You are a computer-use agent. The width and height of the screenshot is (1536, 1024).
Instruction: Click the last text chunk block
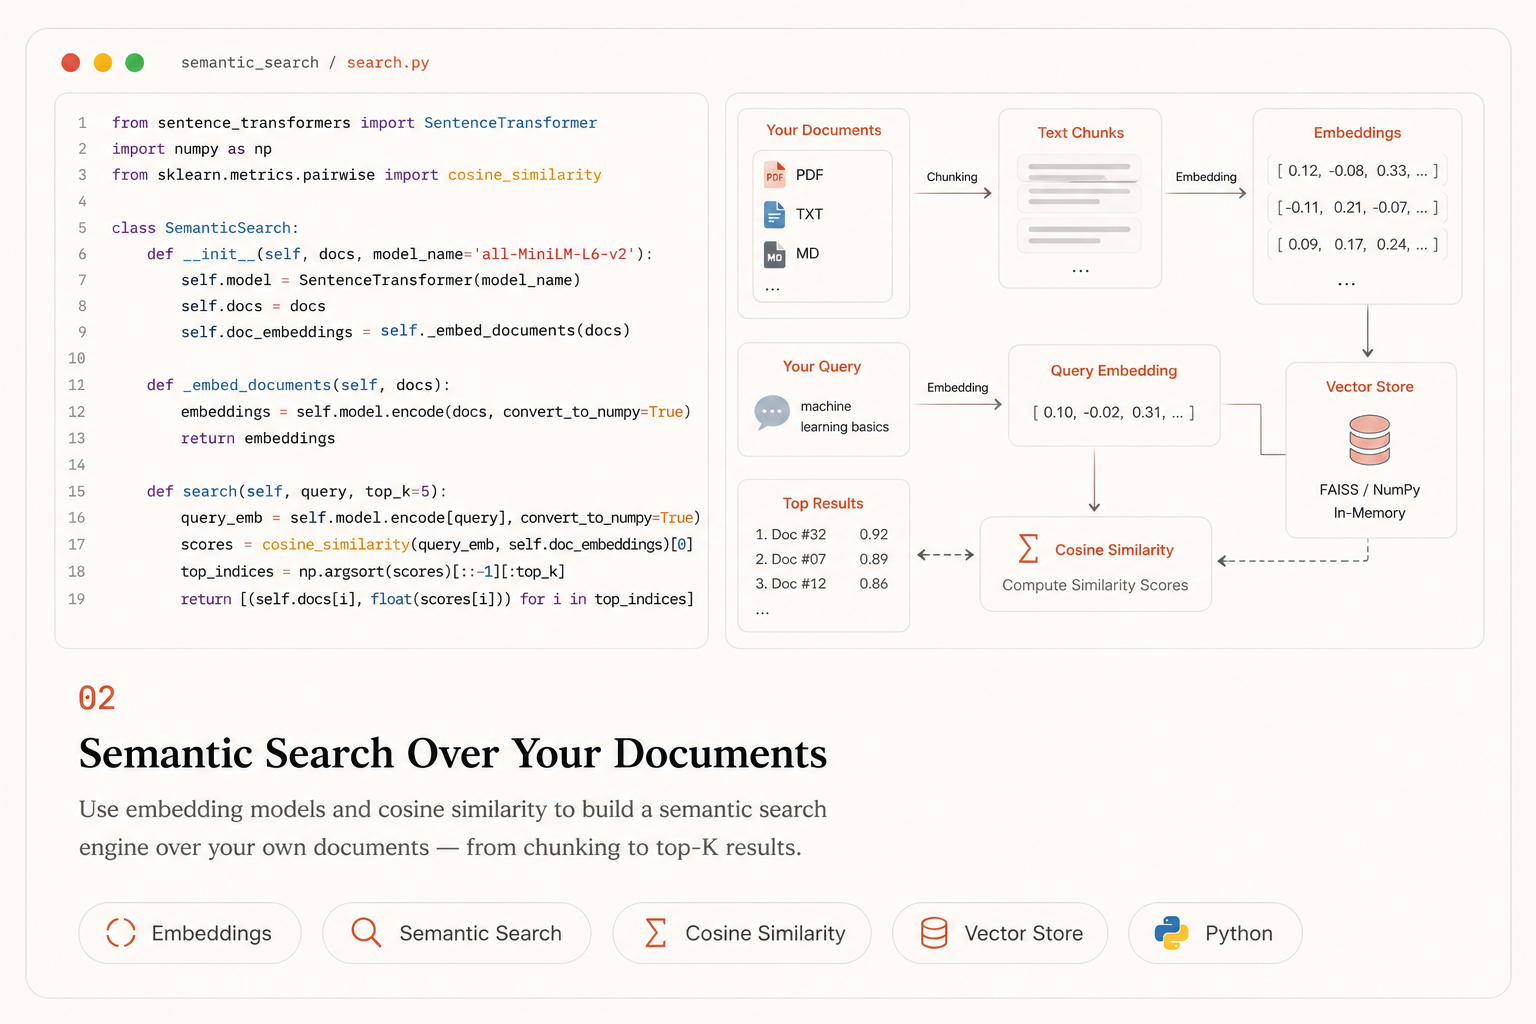pyautogui.click(x=1080, y=236)
